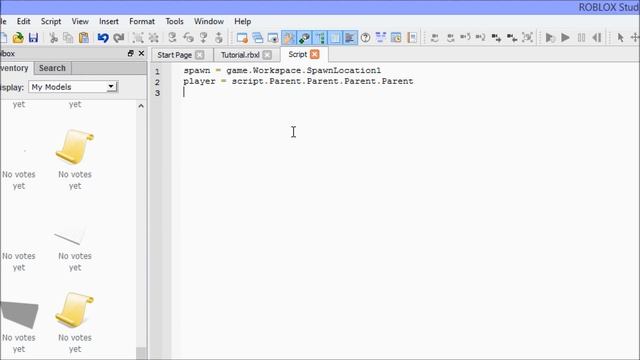This screenshot has height=360, width=640.
Task: Close the Toolbox panel
Action: click(141, 53)
